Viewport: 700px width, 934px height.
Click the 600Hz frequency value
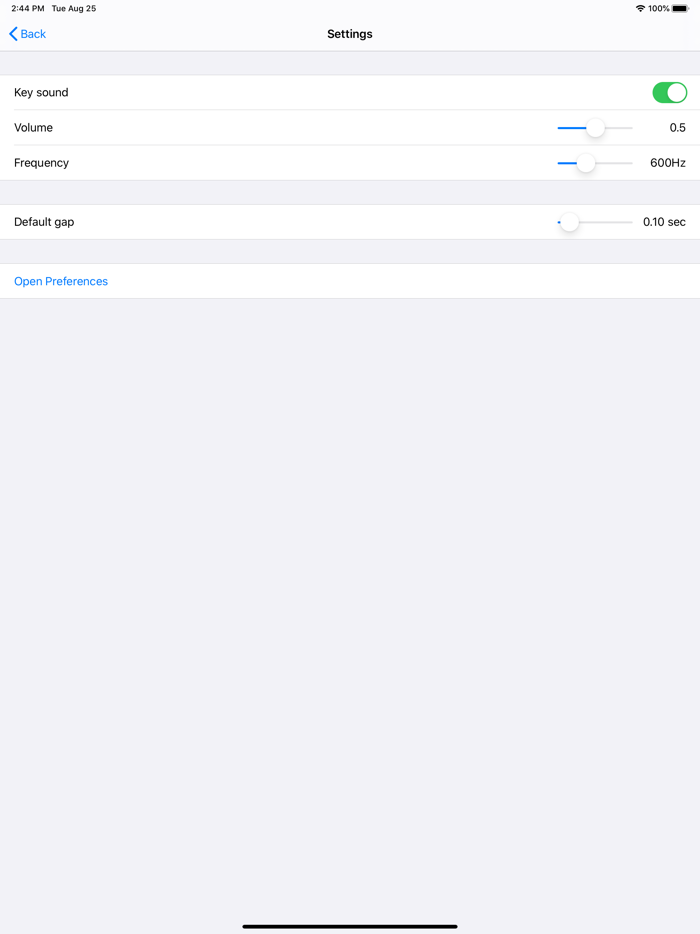(668, 163)
